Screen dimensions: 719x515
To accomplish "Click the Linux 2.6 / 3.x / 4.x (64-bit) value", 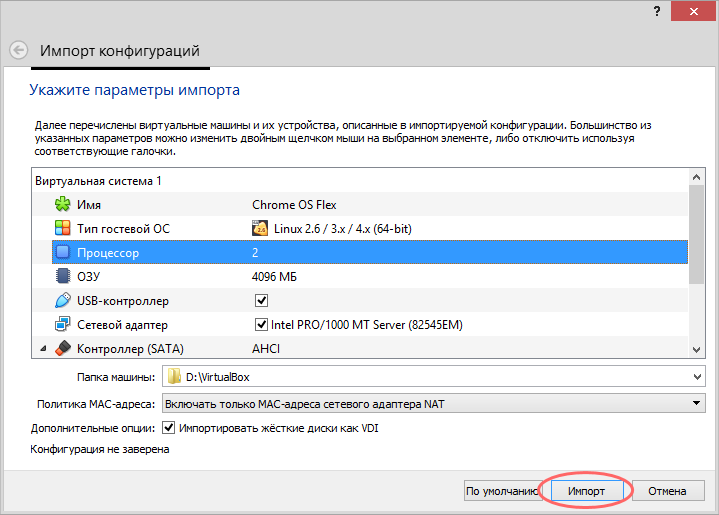I will [x=343, y=228].
